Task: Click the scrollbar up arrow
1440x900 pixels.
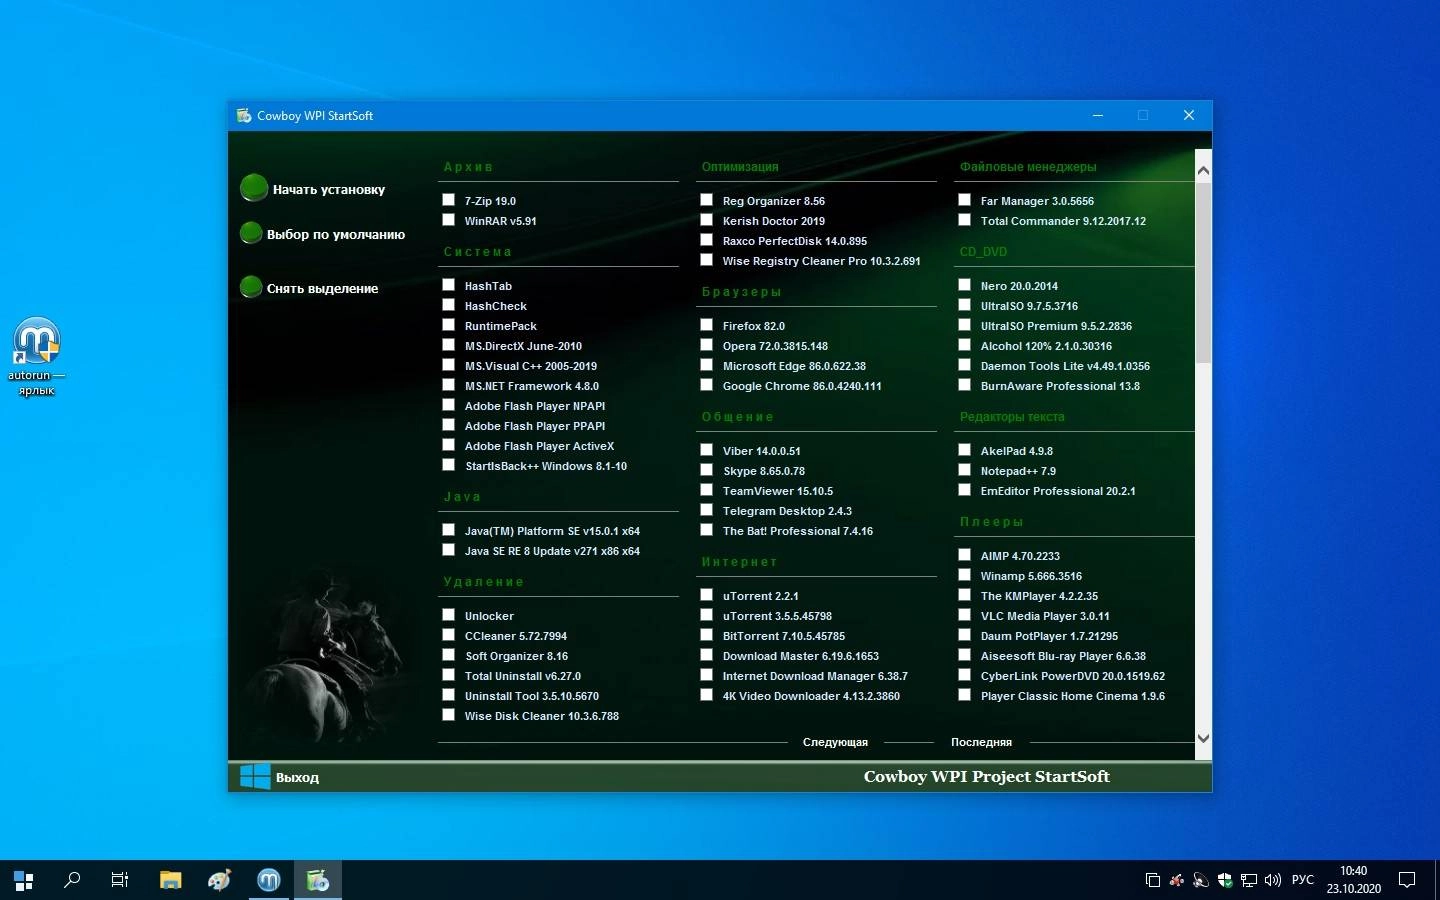Action: click(x=1203, y=171)
